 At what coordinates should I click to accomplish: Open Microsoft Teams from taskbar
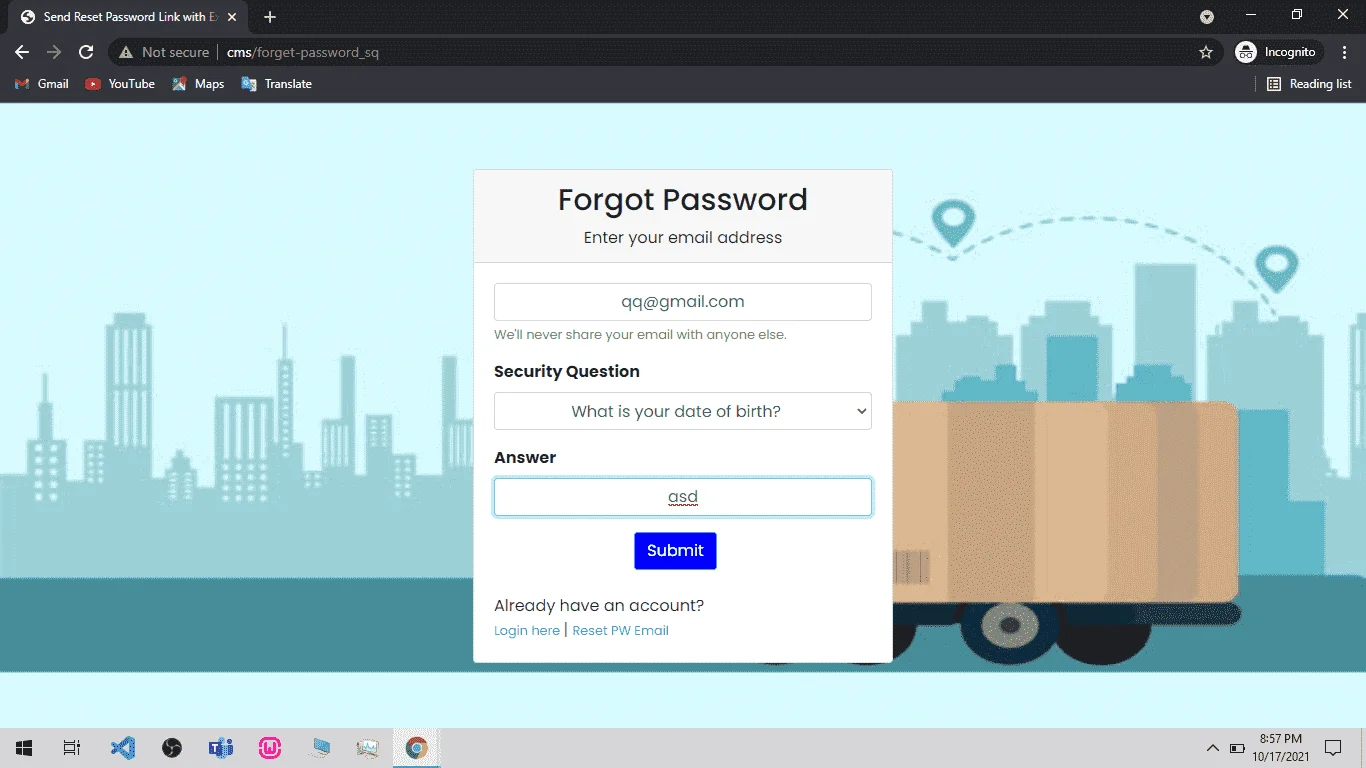point(221,748)
